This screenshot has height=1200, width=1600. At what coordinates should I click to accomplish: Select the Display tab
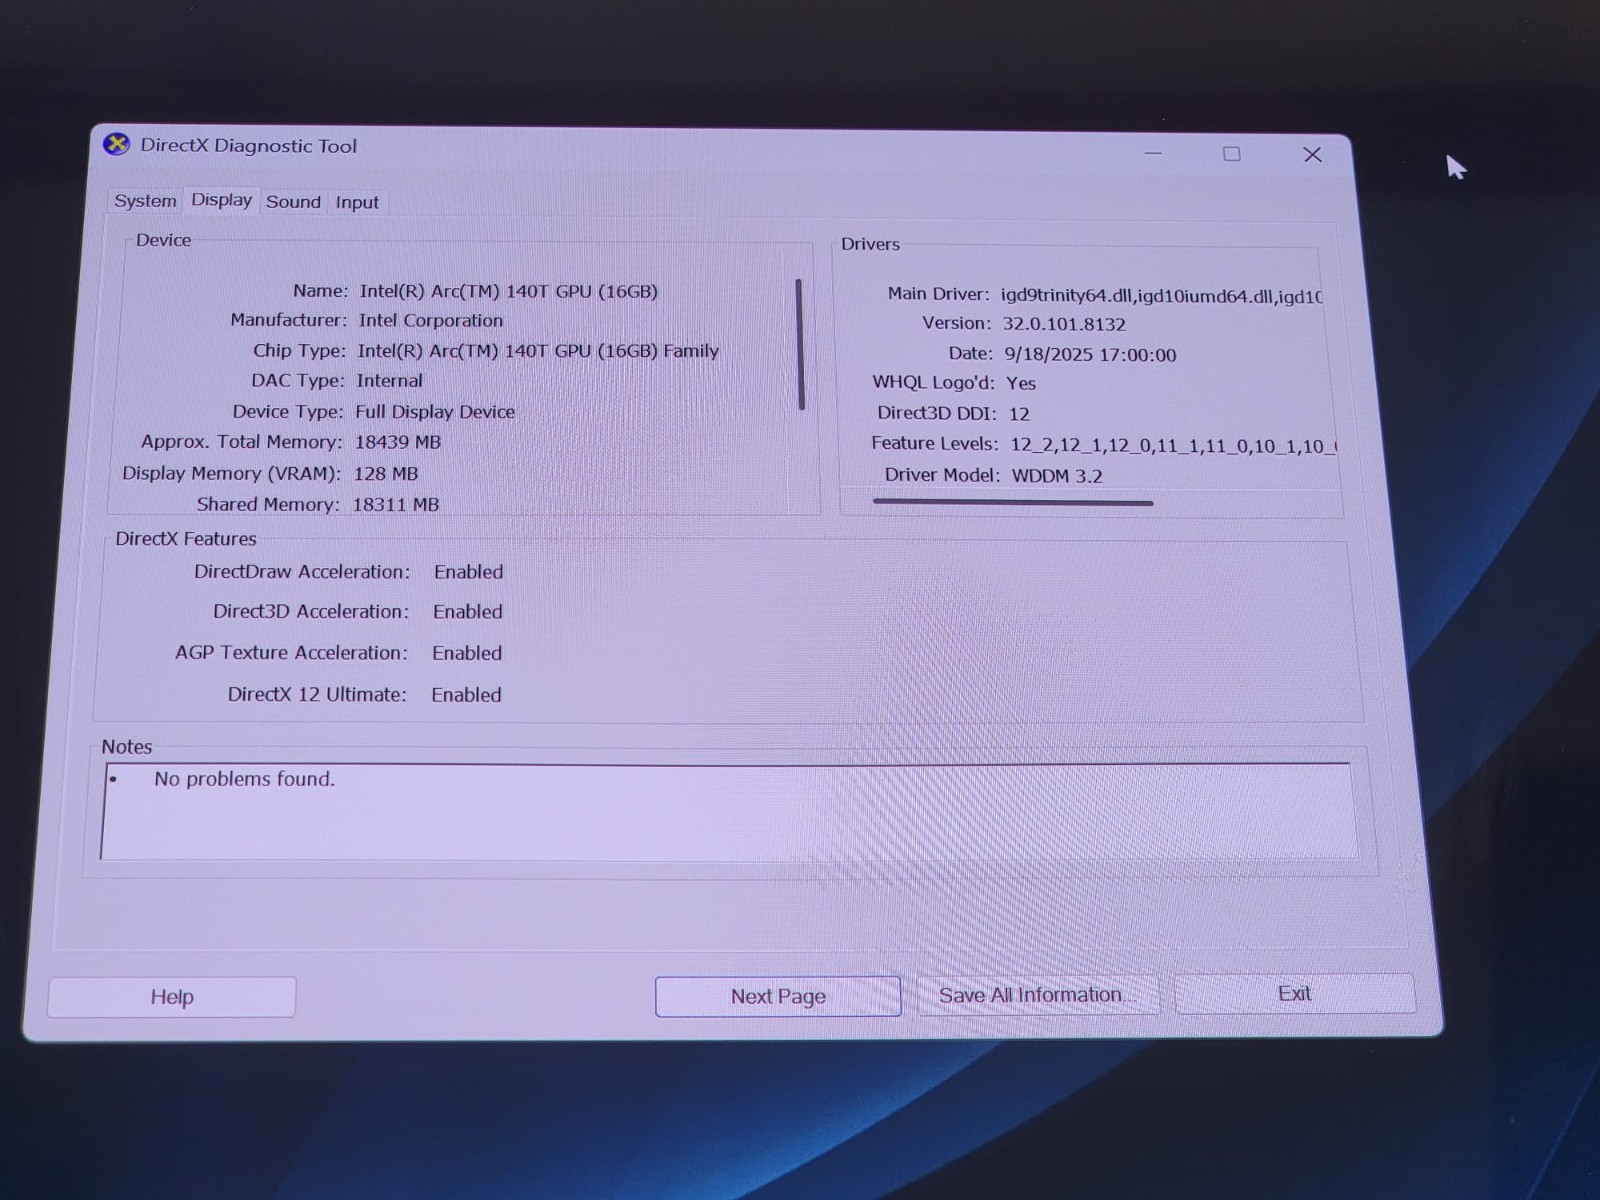click(x=221, y=200)
